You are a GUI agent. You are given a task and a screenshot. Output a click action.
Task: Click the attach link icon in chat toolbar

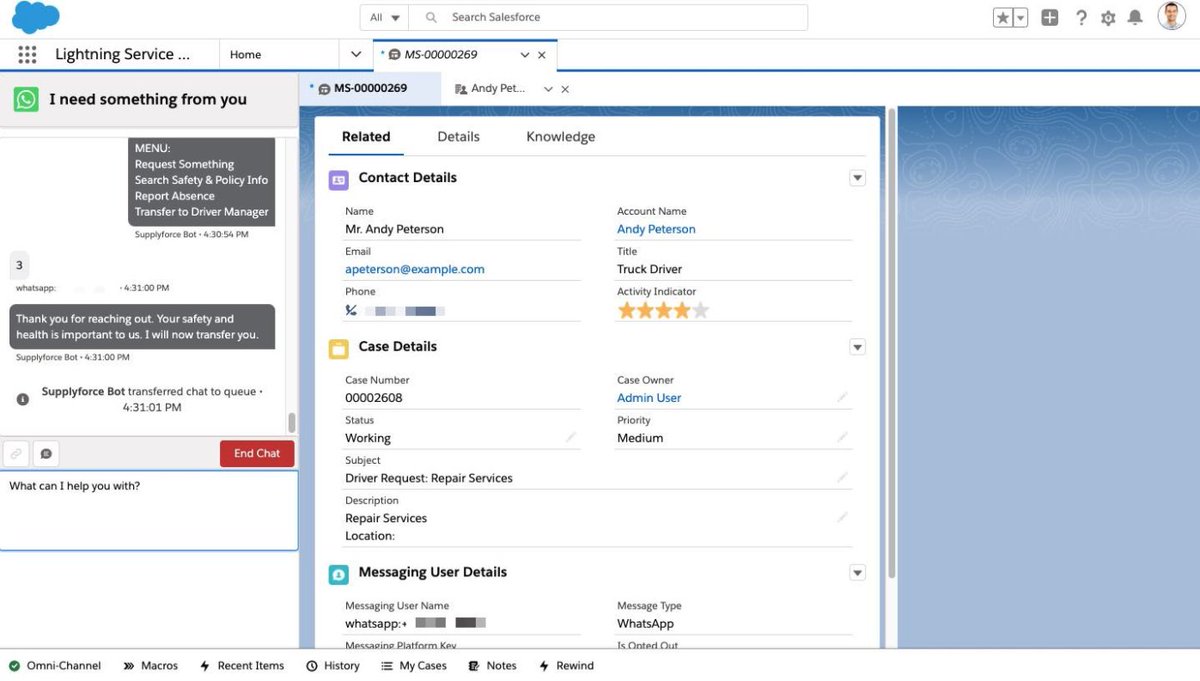point(16,454)
